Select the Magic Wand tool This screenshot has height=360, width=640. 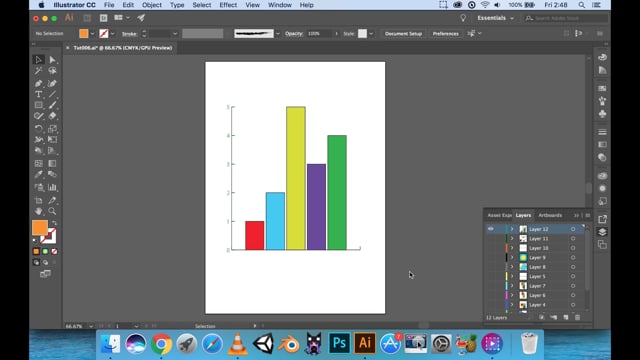tap(38, 71)
